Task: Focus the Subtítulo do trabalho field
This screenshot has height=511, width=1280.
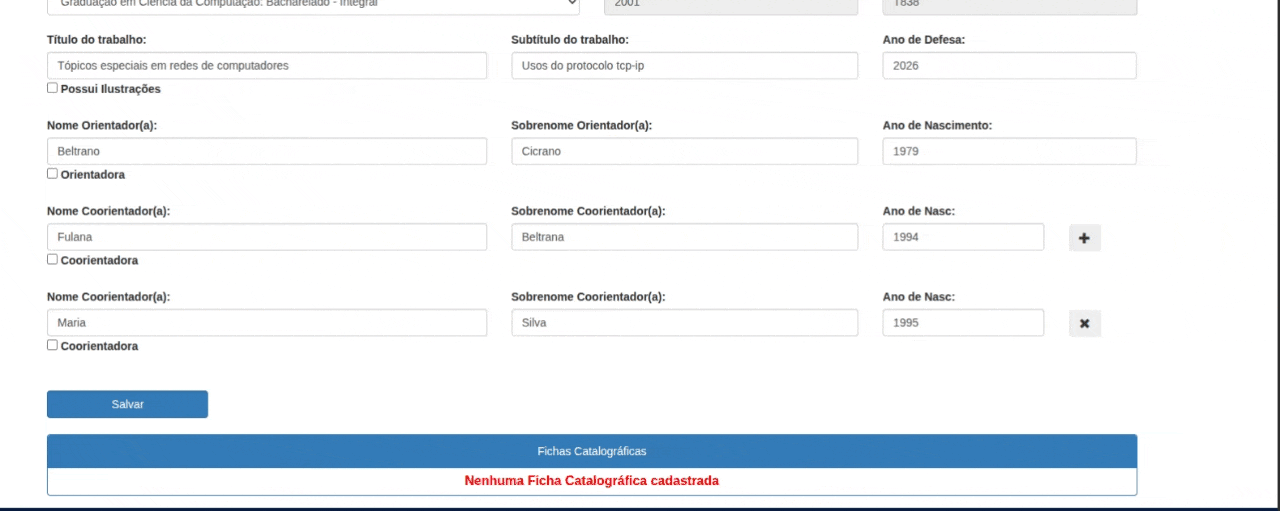Action: click(x=684, y=66)
